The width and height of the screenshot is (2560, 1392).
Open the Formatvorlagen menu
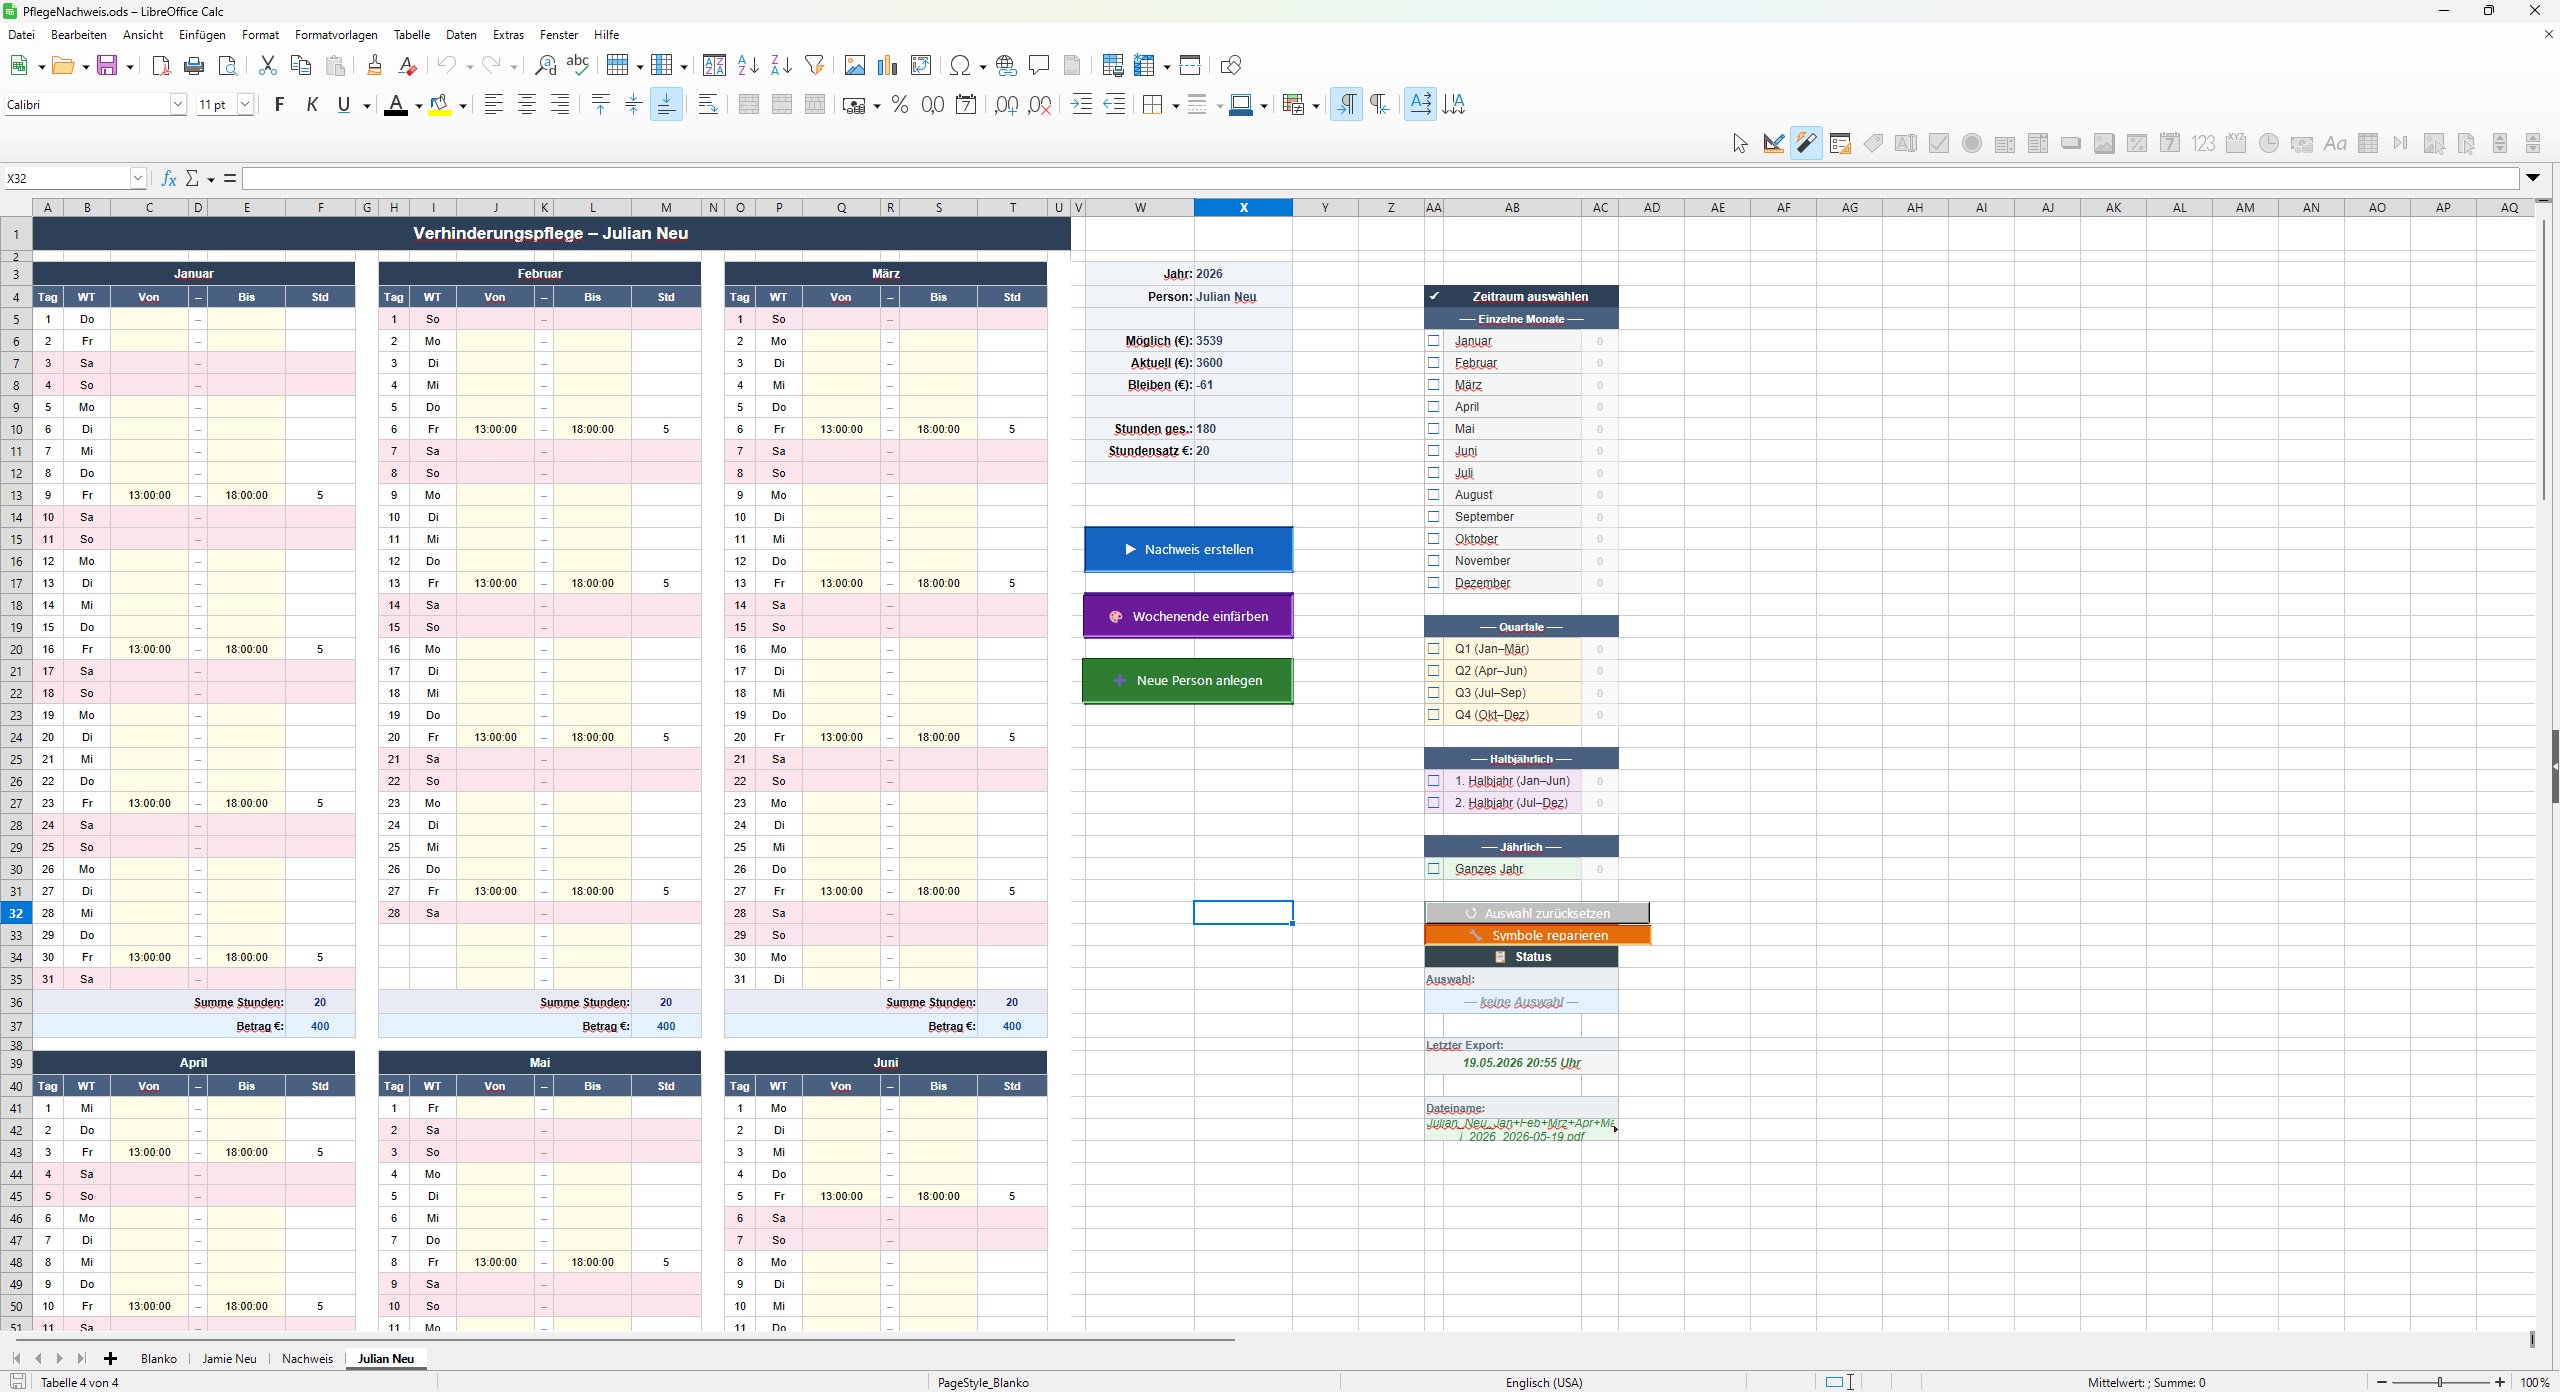(336, 35)
